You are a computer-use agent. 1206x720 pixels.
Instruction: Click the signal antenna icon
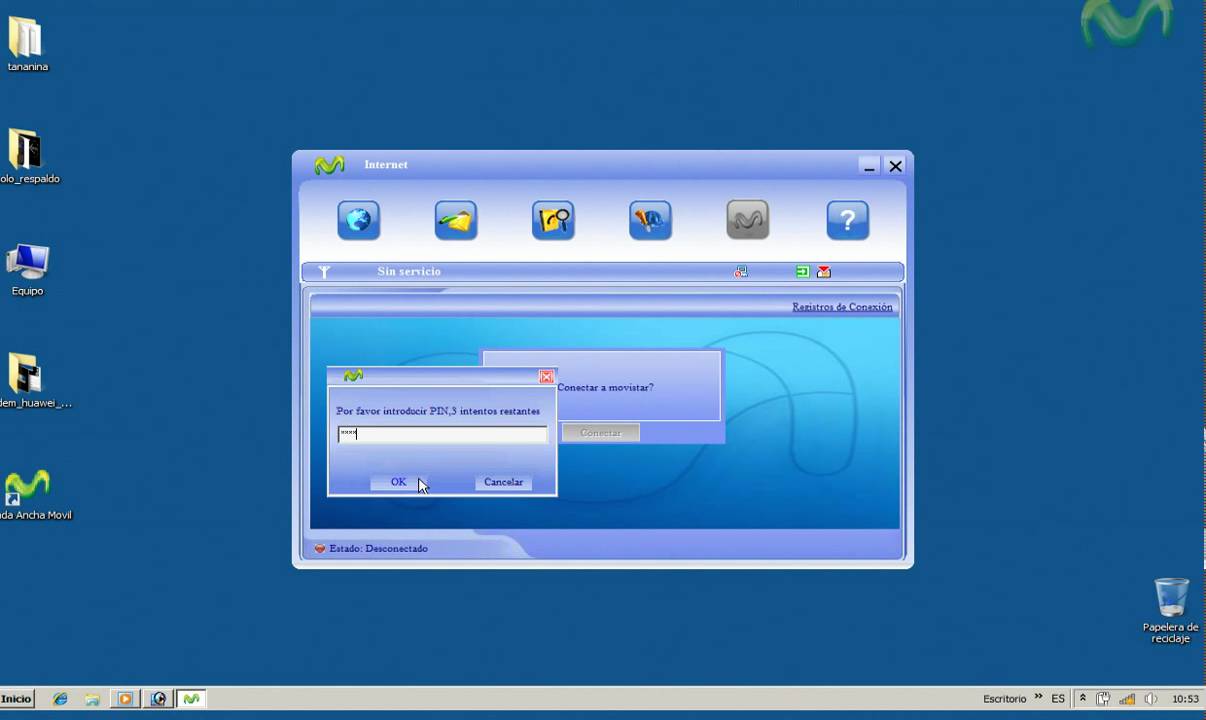[324, 272]
